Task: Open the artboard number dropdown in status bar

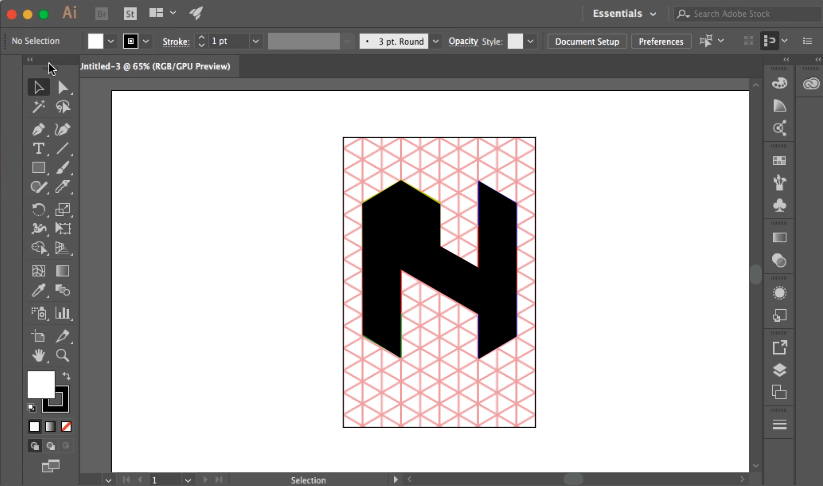Action: (x=187, y=480)
